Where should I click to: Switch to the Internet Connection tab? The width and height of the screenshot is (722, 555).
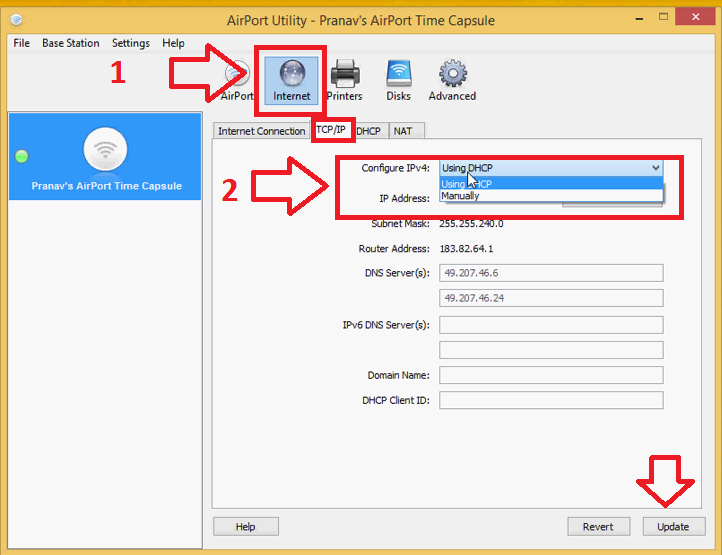pos(261,131)
